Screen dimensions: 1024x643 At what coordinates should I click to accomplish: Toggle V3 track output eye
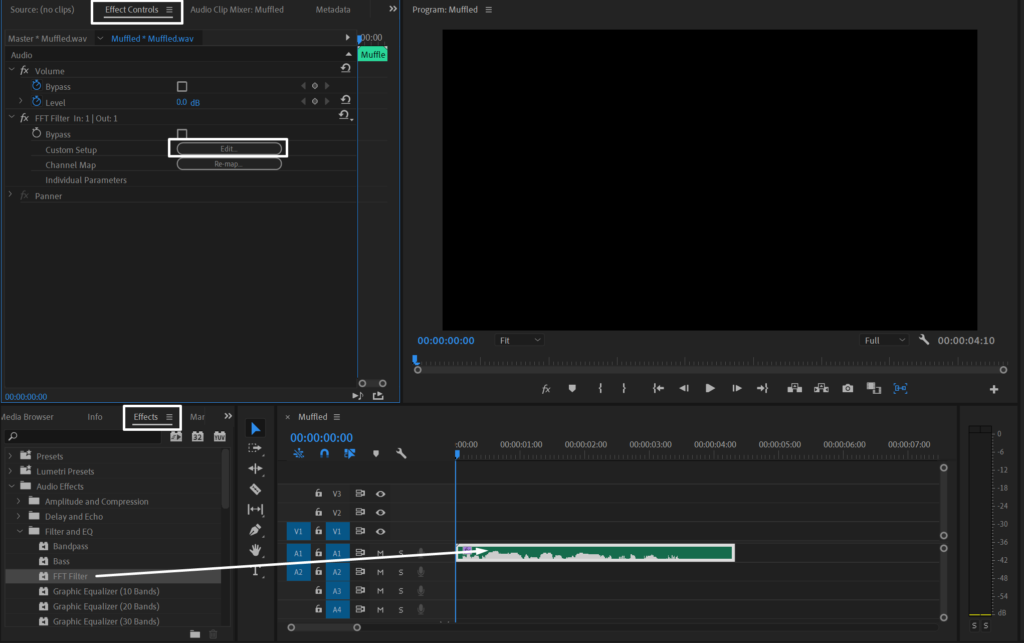(x=380, y=494)
